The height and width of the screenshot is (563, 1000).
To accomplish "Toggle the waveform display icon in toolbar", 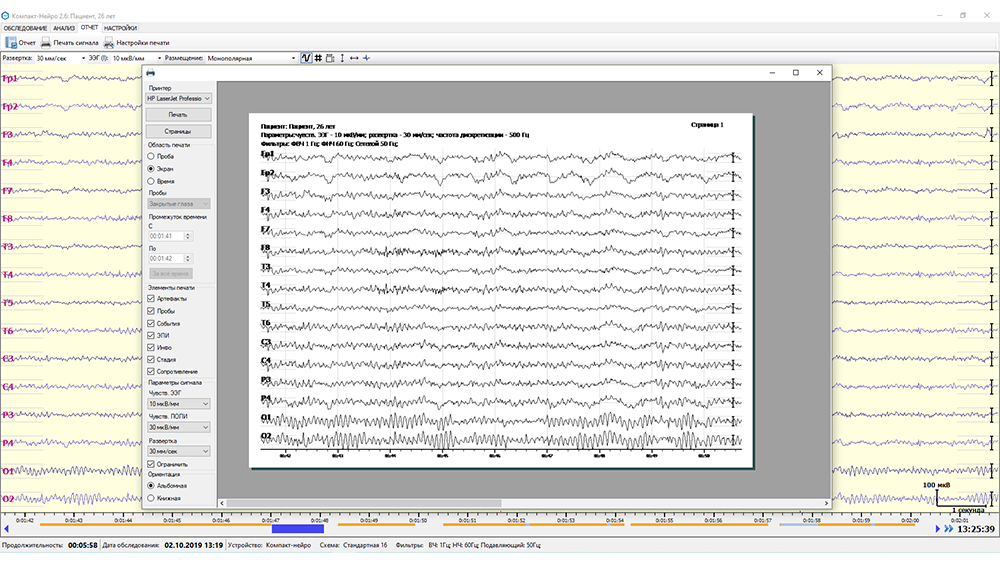I will click(306, 58).
